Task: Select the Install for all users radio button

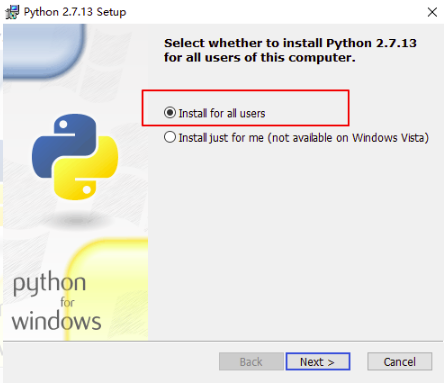Action: coord(170,113)
